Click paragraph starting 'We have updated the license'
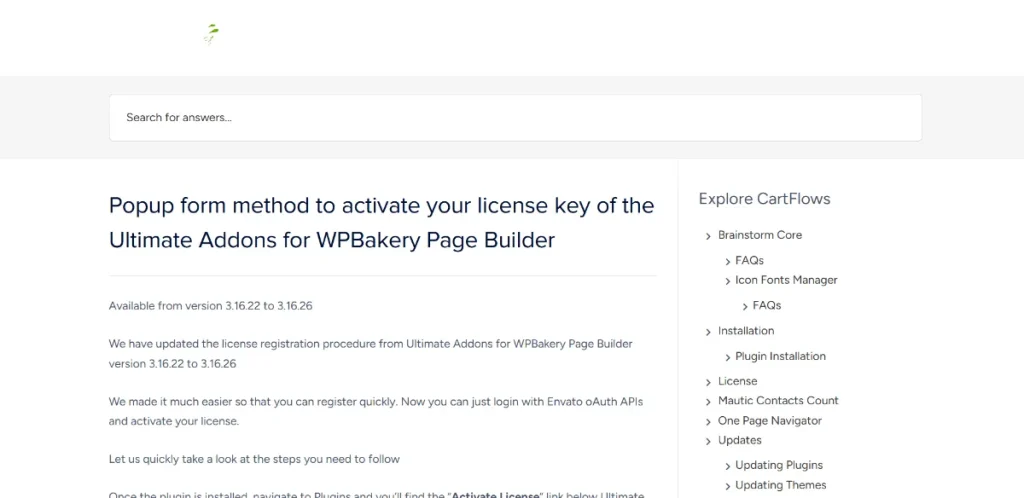The width and height of the screenshot is (1024, 498). (x=370, y=354)
